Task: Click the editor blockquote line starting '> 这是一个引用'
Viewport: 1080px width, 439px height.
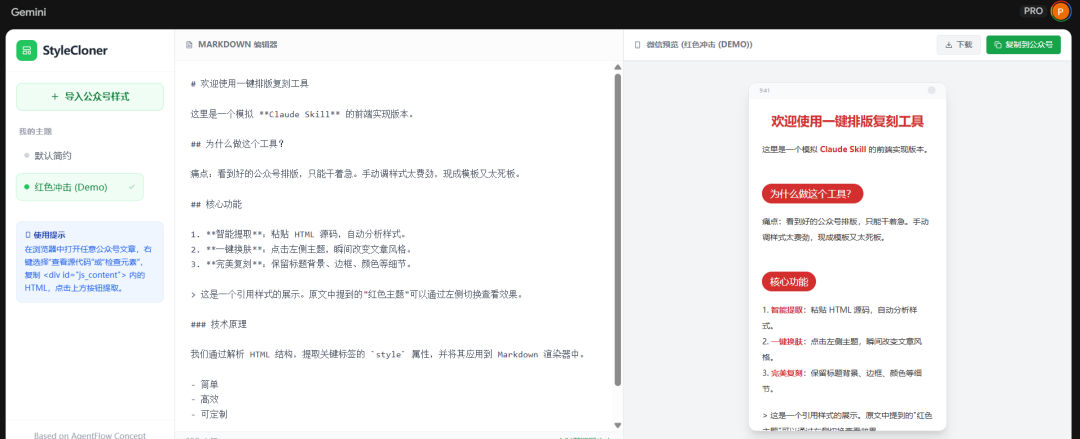Action: pyautogui.click(x=357, y=294)
